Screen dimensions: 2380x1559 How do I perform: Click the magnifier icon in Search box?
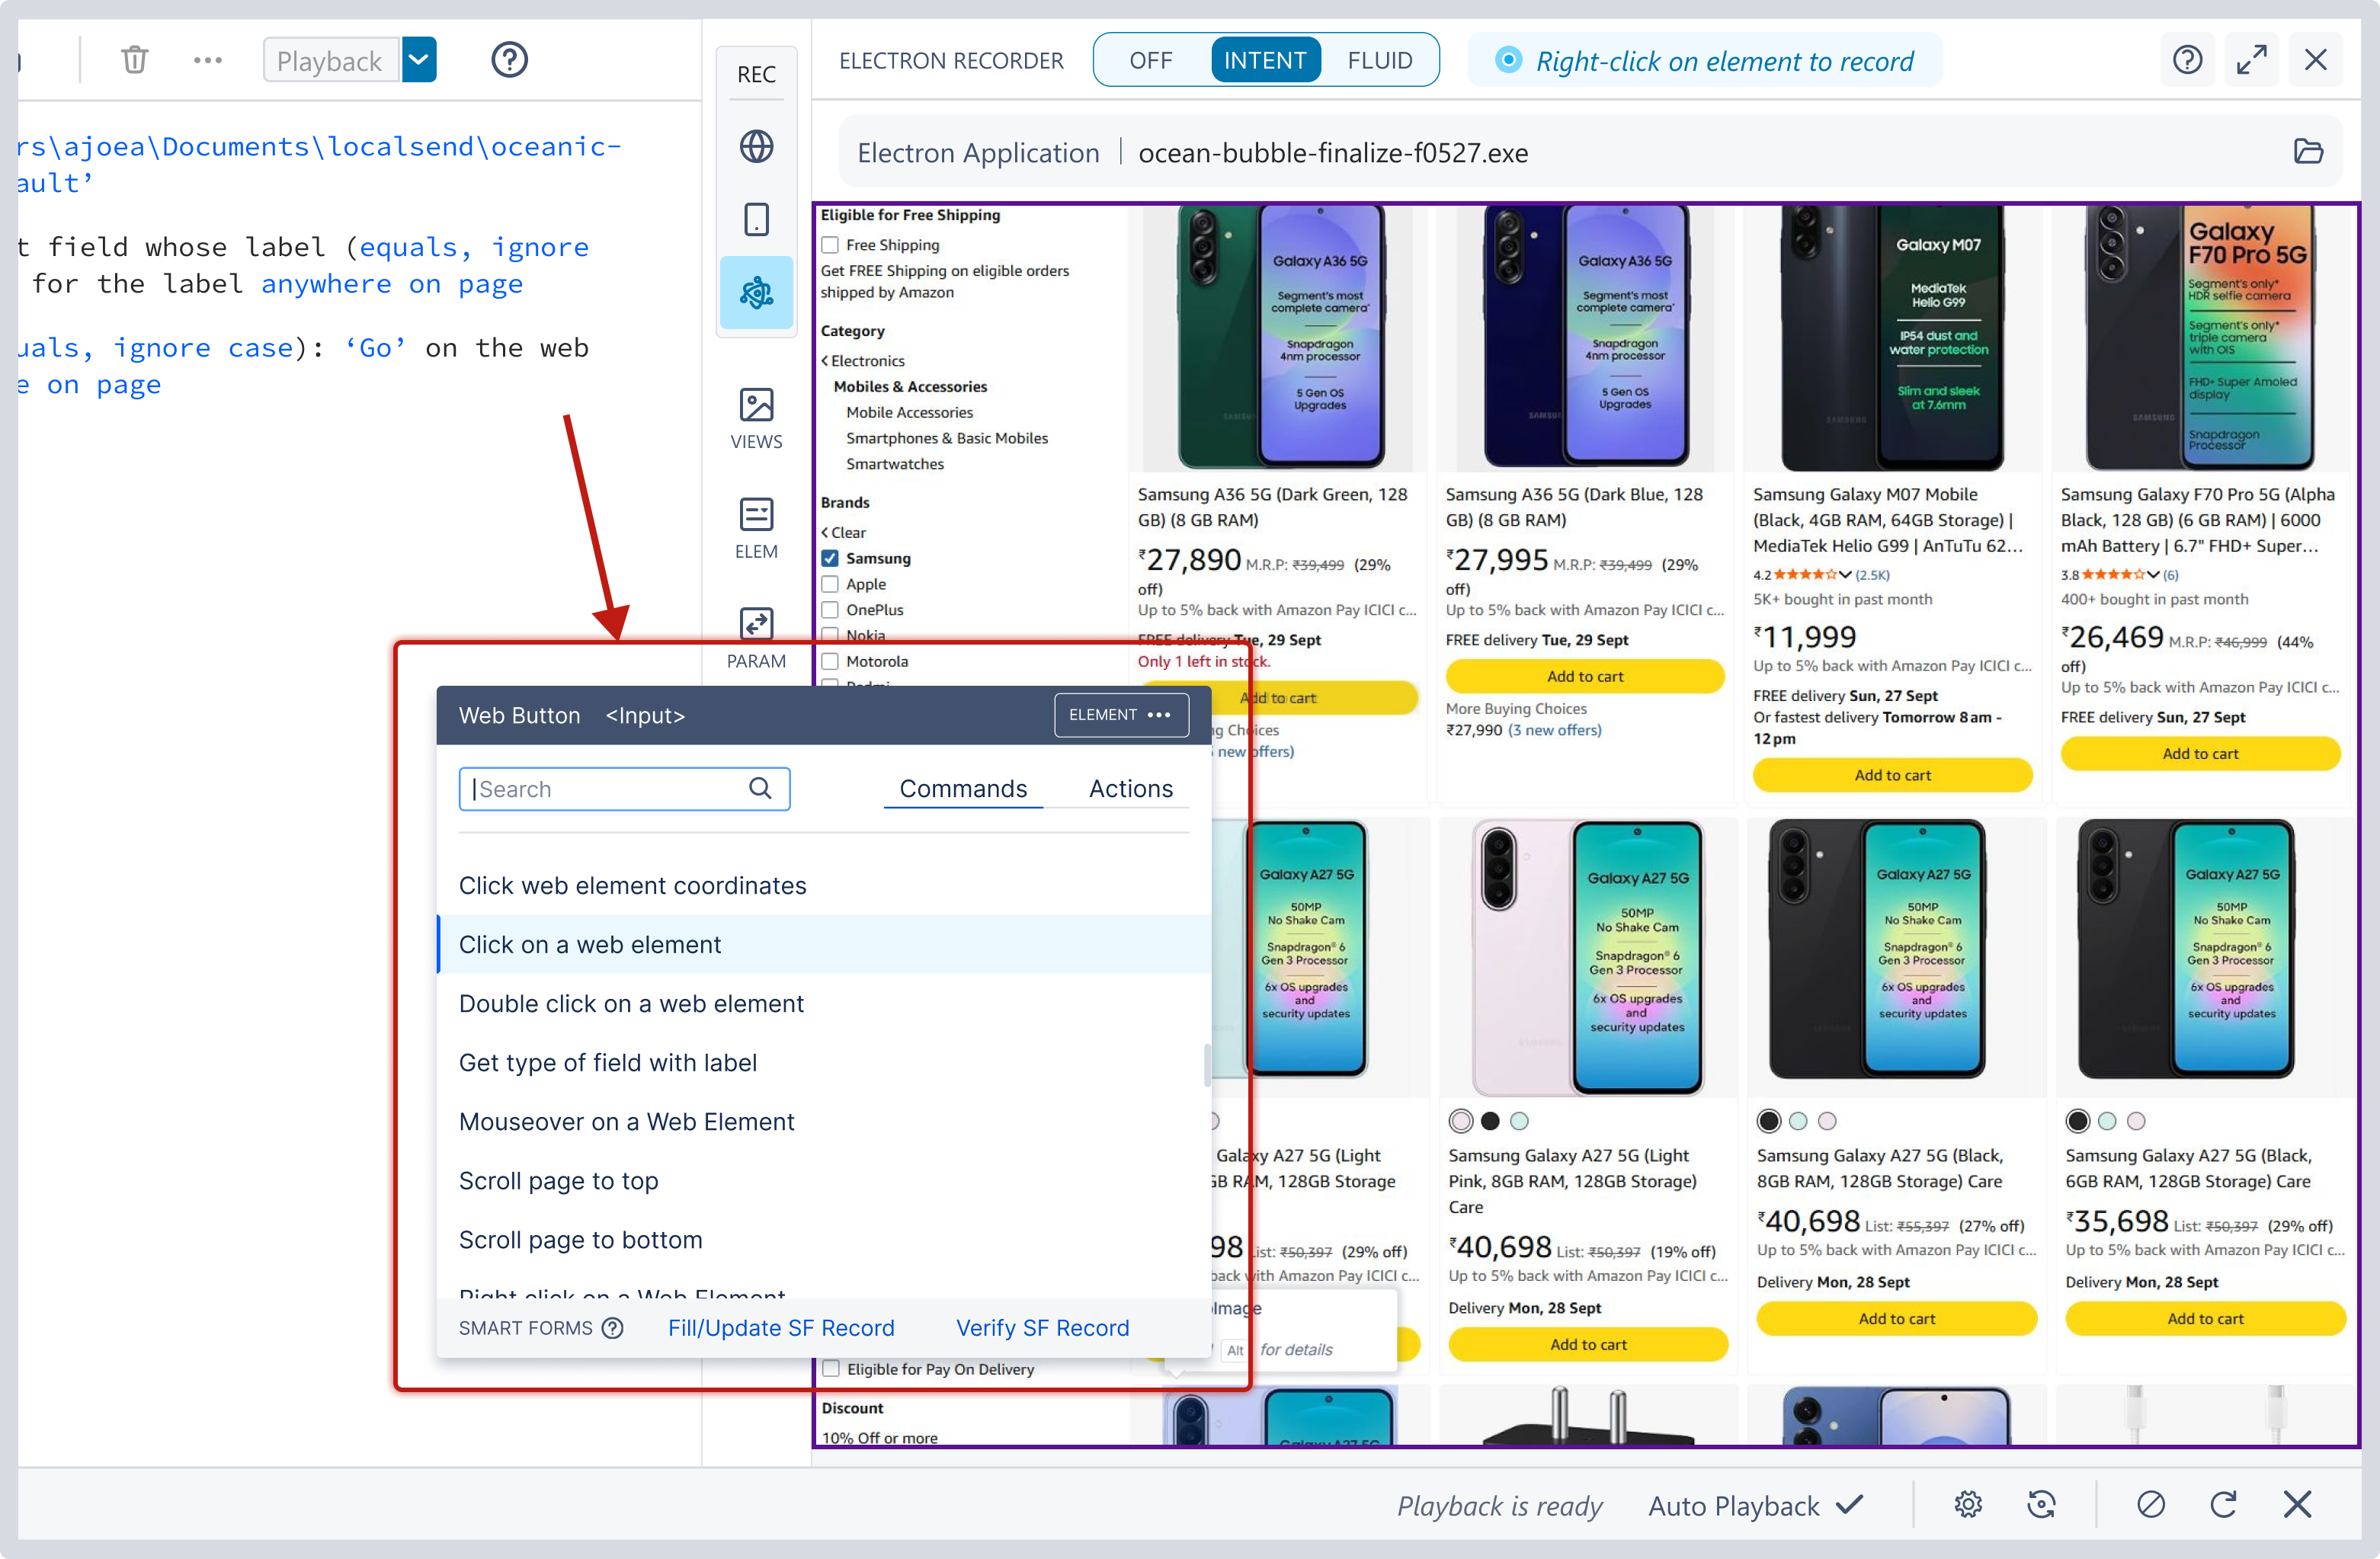point(760,789)
